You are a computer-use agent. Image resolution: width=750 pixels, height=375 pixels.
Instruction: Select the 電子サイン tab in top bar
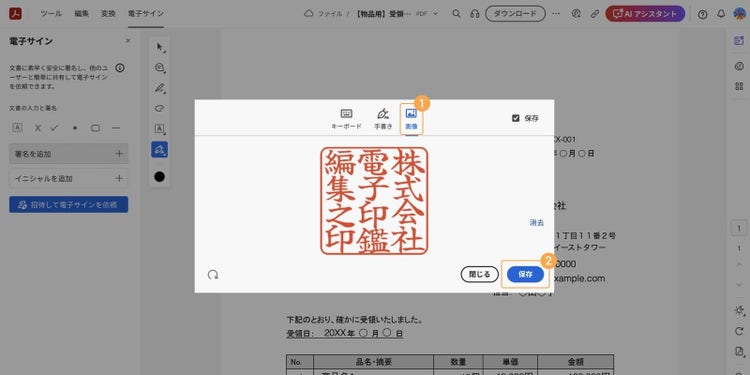(x=146, y=14)
